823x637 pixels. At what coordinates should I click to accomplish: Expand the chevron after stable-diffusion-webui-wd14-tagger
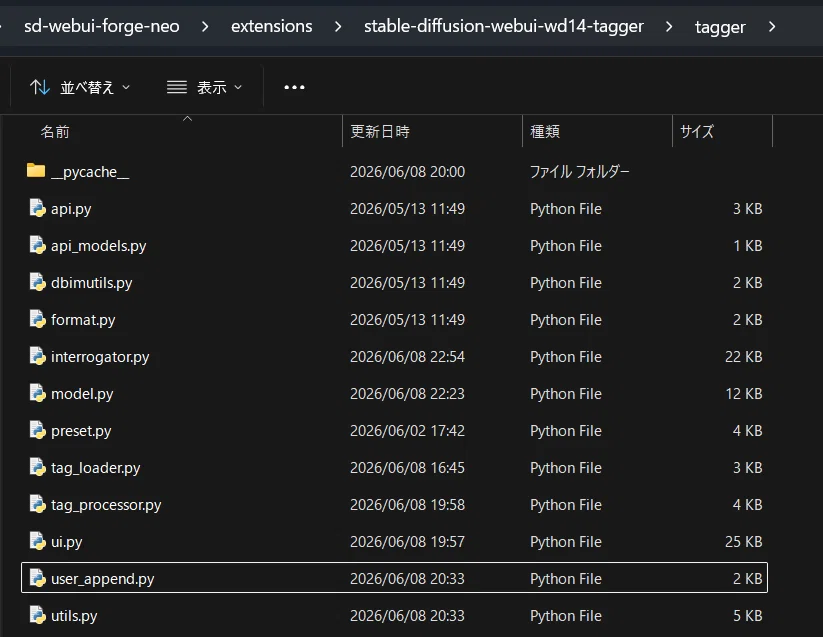[669, 26]
